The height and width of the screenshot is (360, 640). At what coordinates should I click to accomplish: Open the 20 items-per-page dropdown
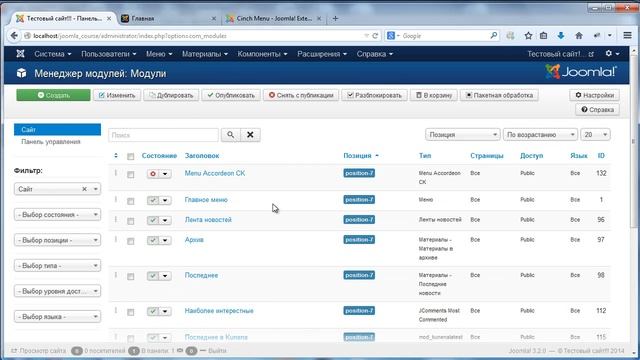(x=595, y=135)
